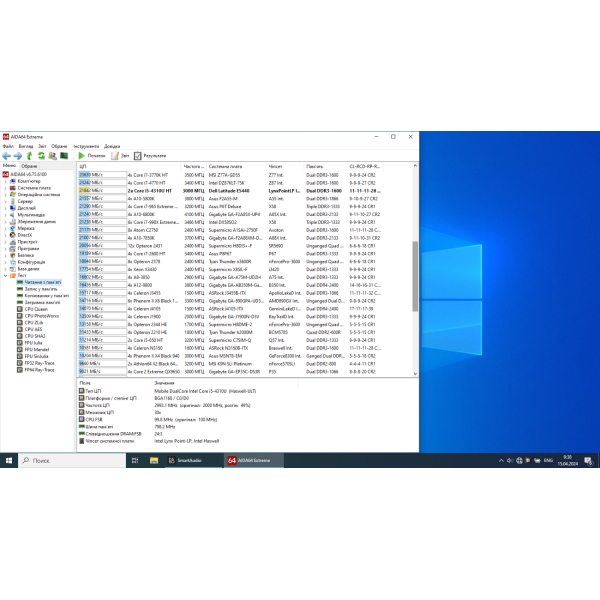Click the users icon in the toolbar

click(x=52, y=156)
